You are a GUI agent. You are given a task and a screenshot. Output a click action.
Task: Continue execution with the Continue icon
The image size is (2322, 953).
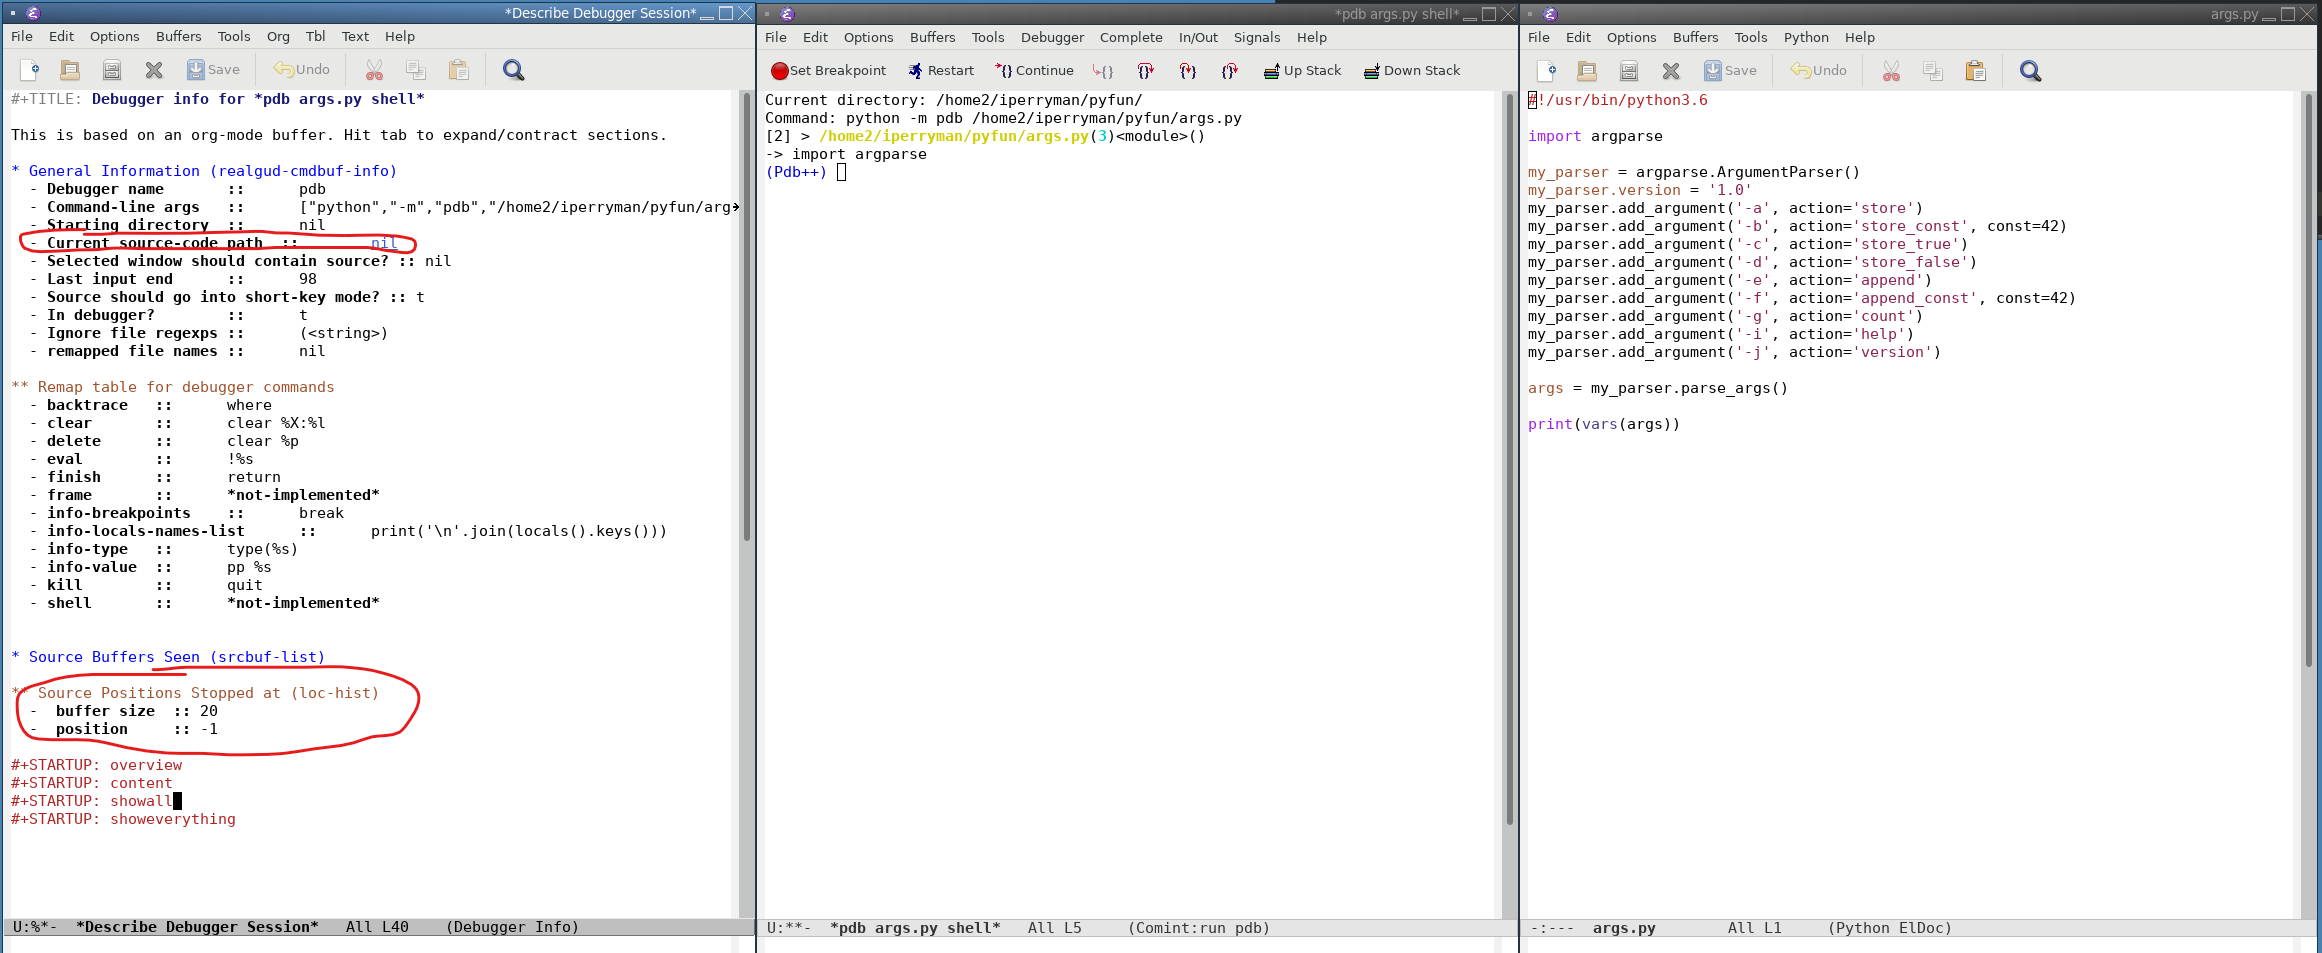click(x=1034, y=70)
